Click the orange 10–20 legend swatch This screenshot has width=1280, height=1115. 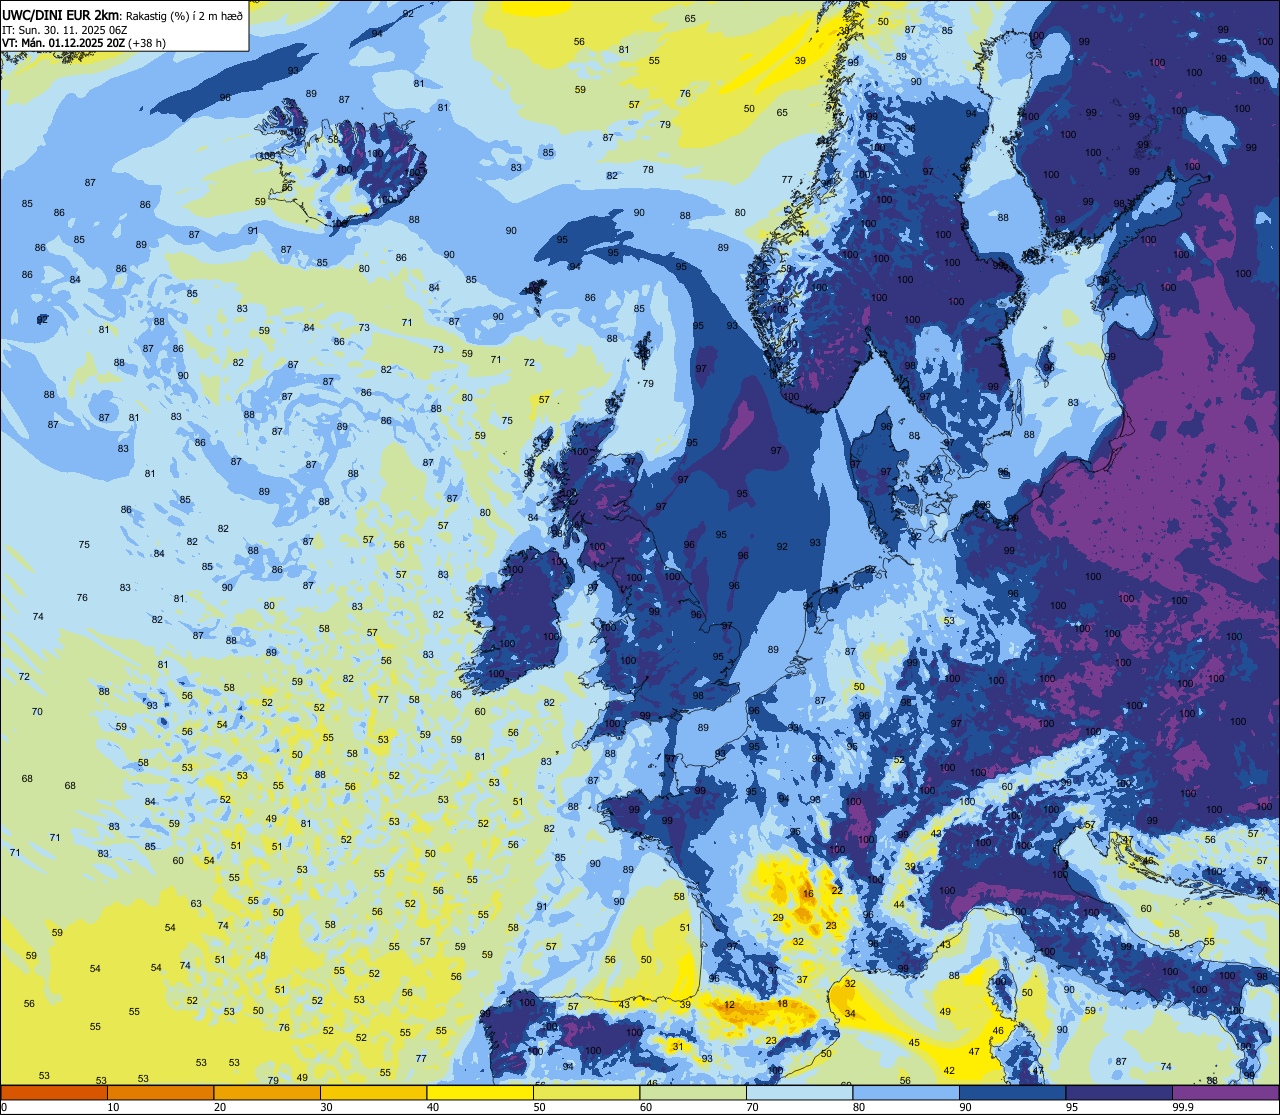coord(160,1092)
